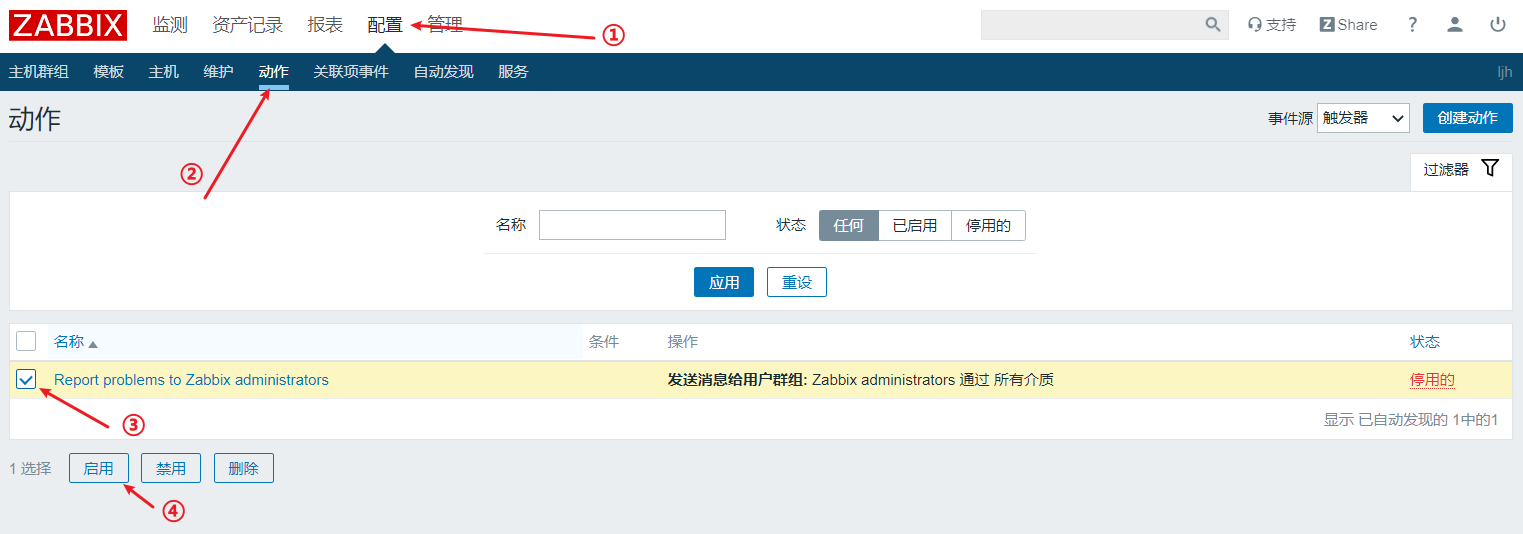Go to the 模板 submenu
The height and width of the screenshot is (534, 1523).
click(x=109, y=72)
